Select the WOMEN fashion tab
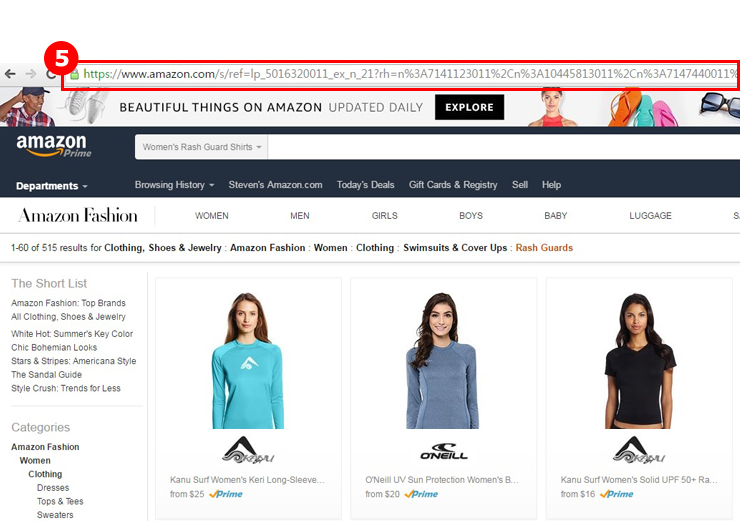Image resolution: width=740 pixels, height=532 pixels. click(x=211, y=216)
